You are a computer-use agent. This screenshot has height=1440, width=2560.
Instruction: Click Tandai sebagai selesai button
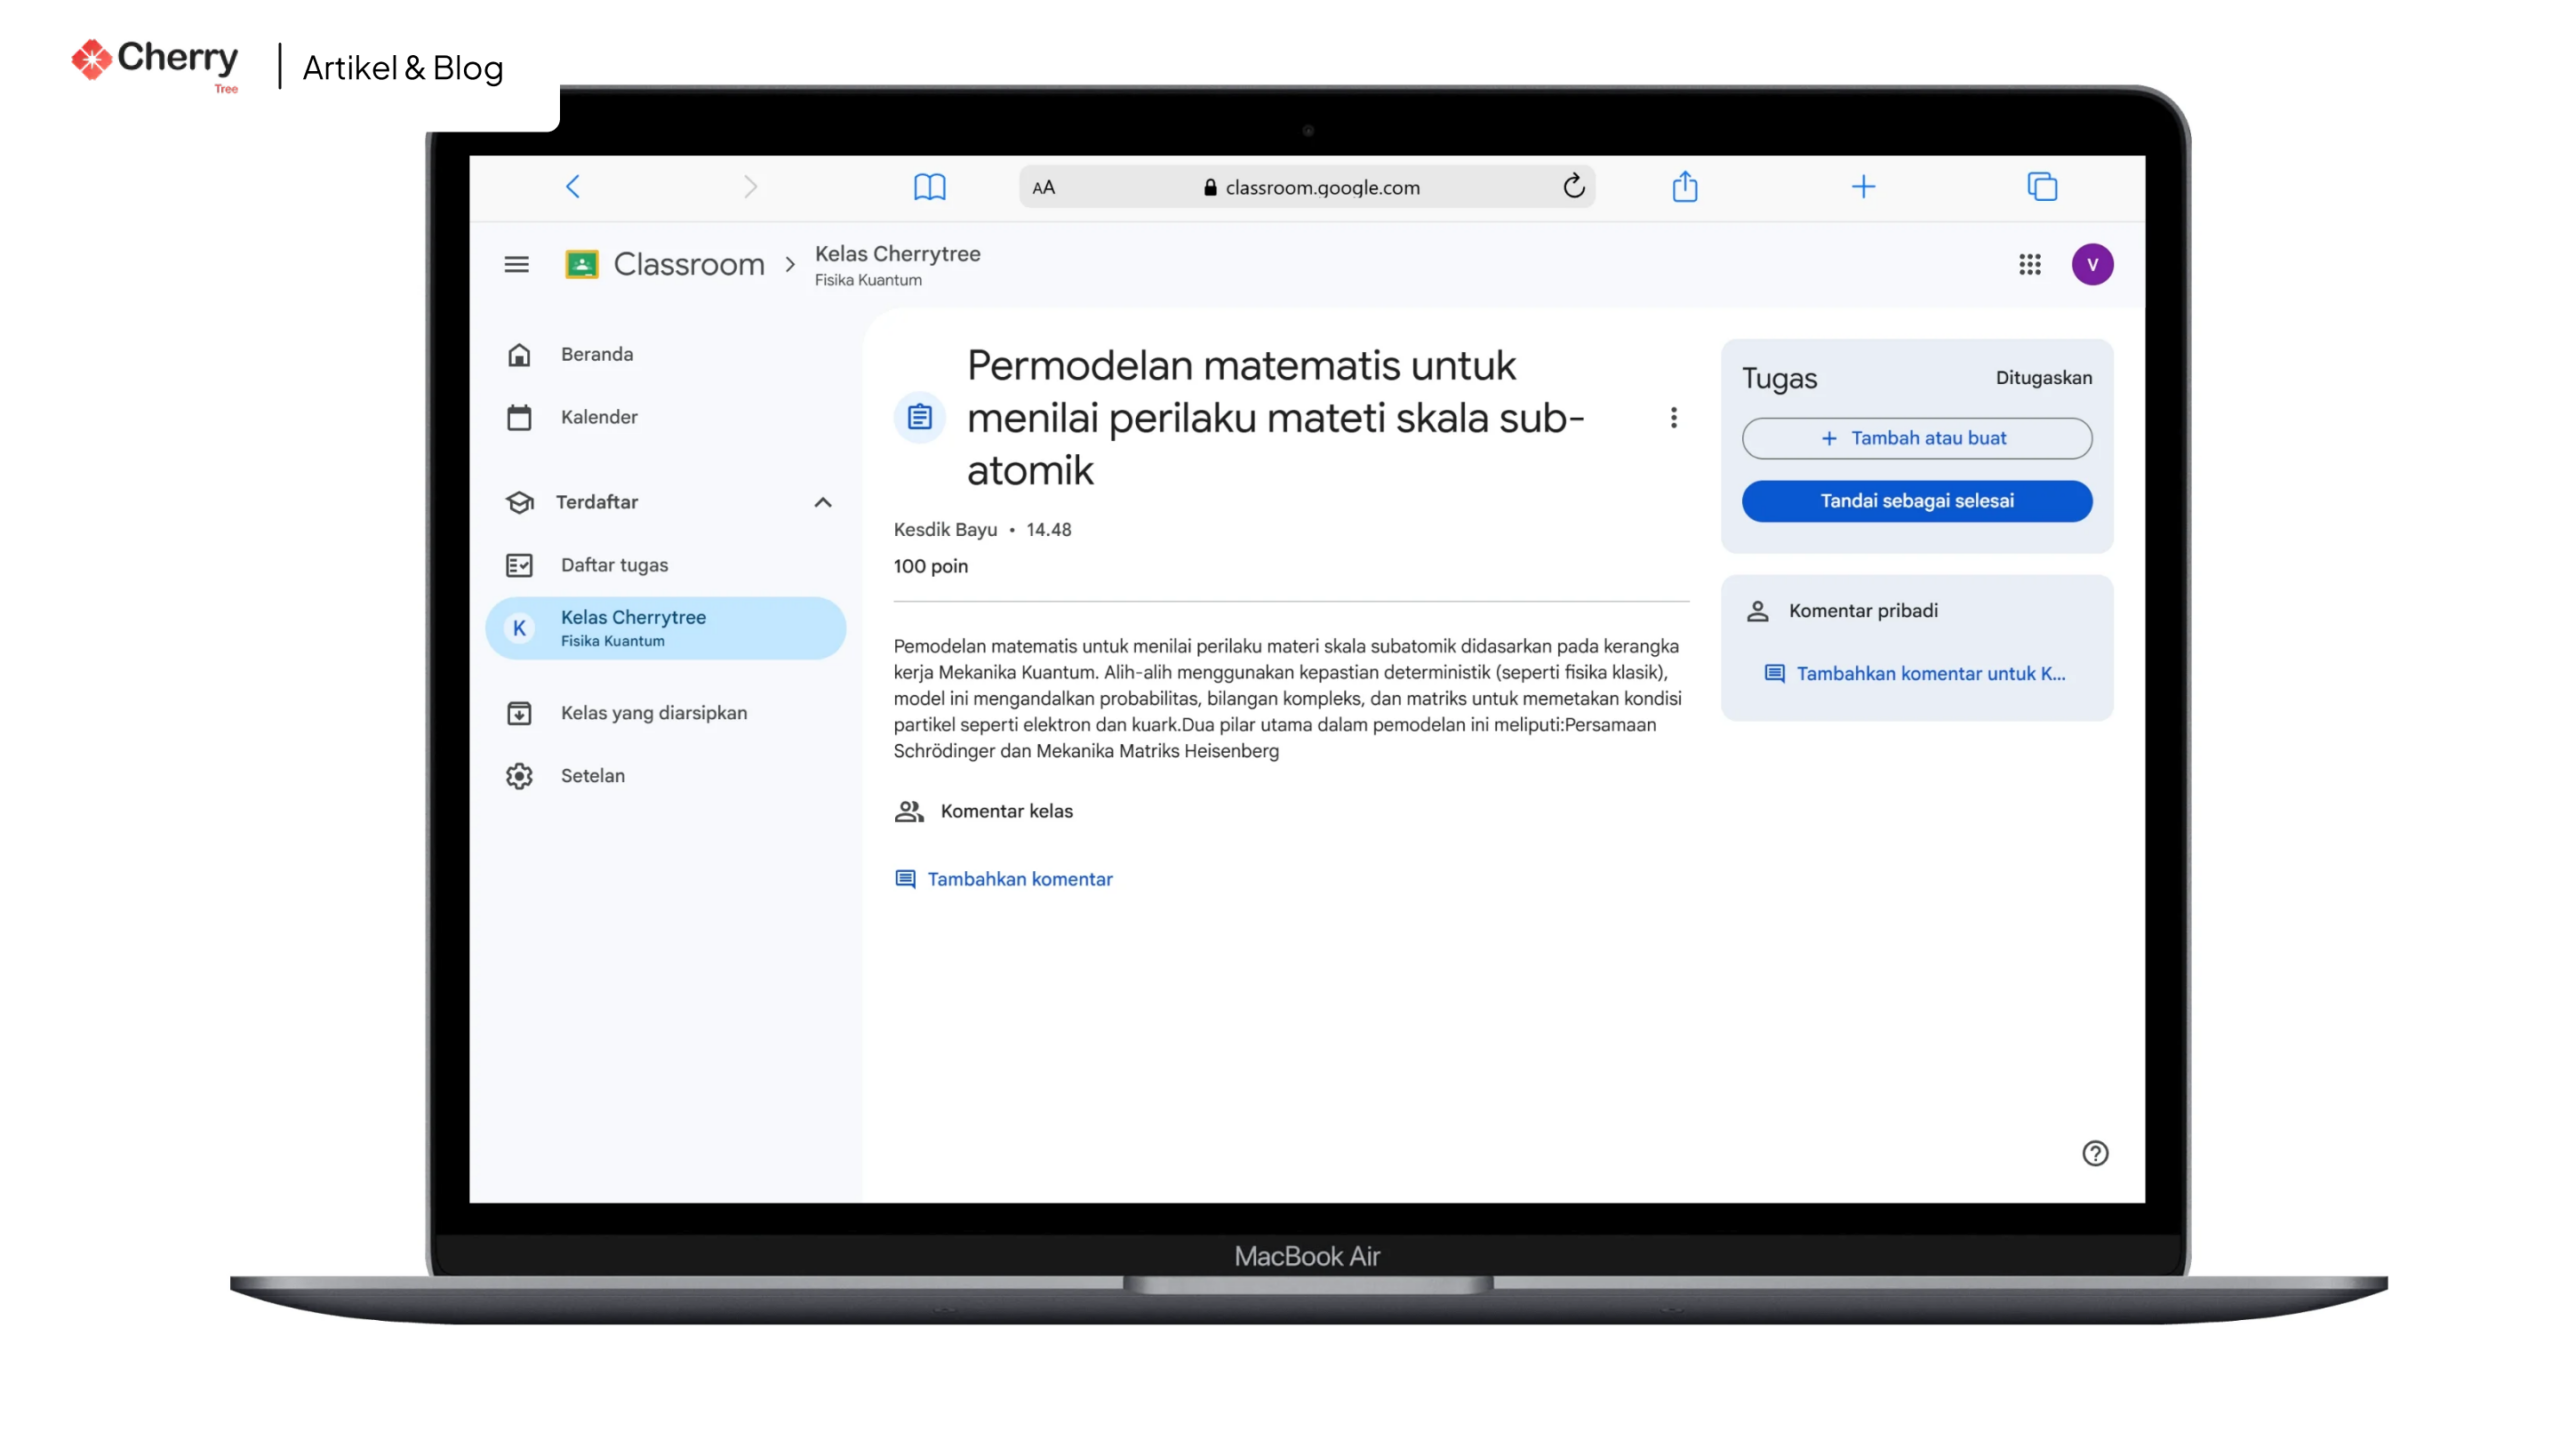[1916, 501]
